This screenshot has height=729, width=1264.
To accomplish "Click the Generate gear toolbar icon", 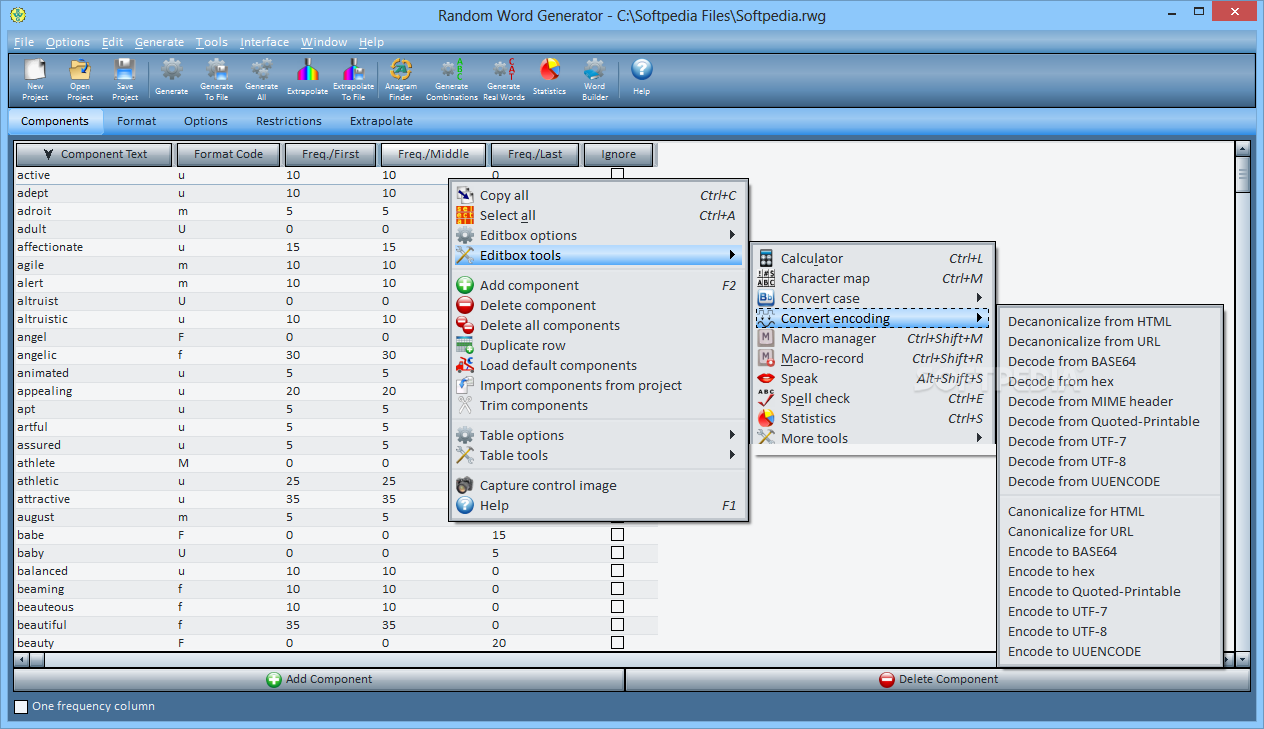I will point(172,77).
